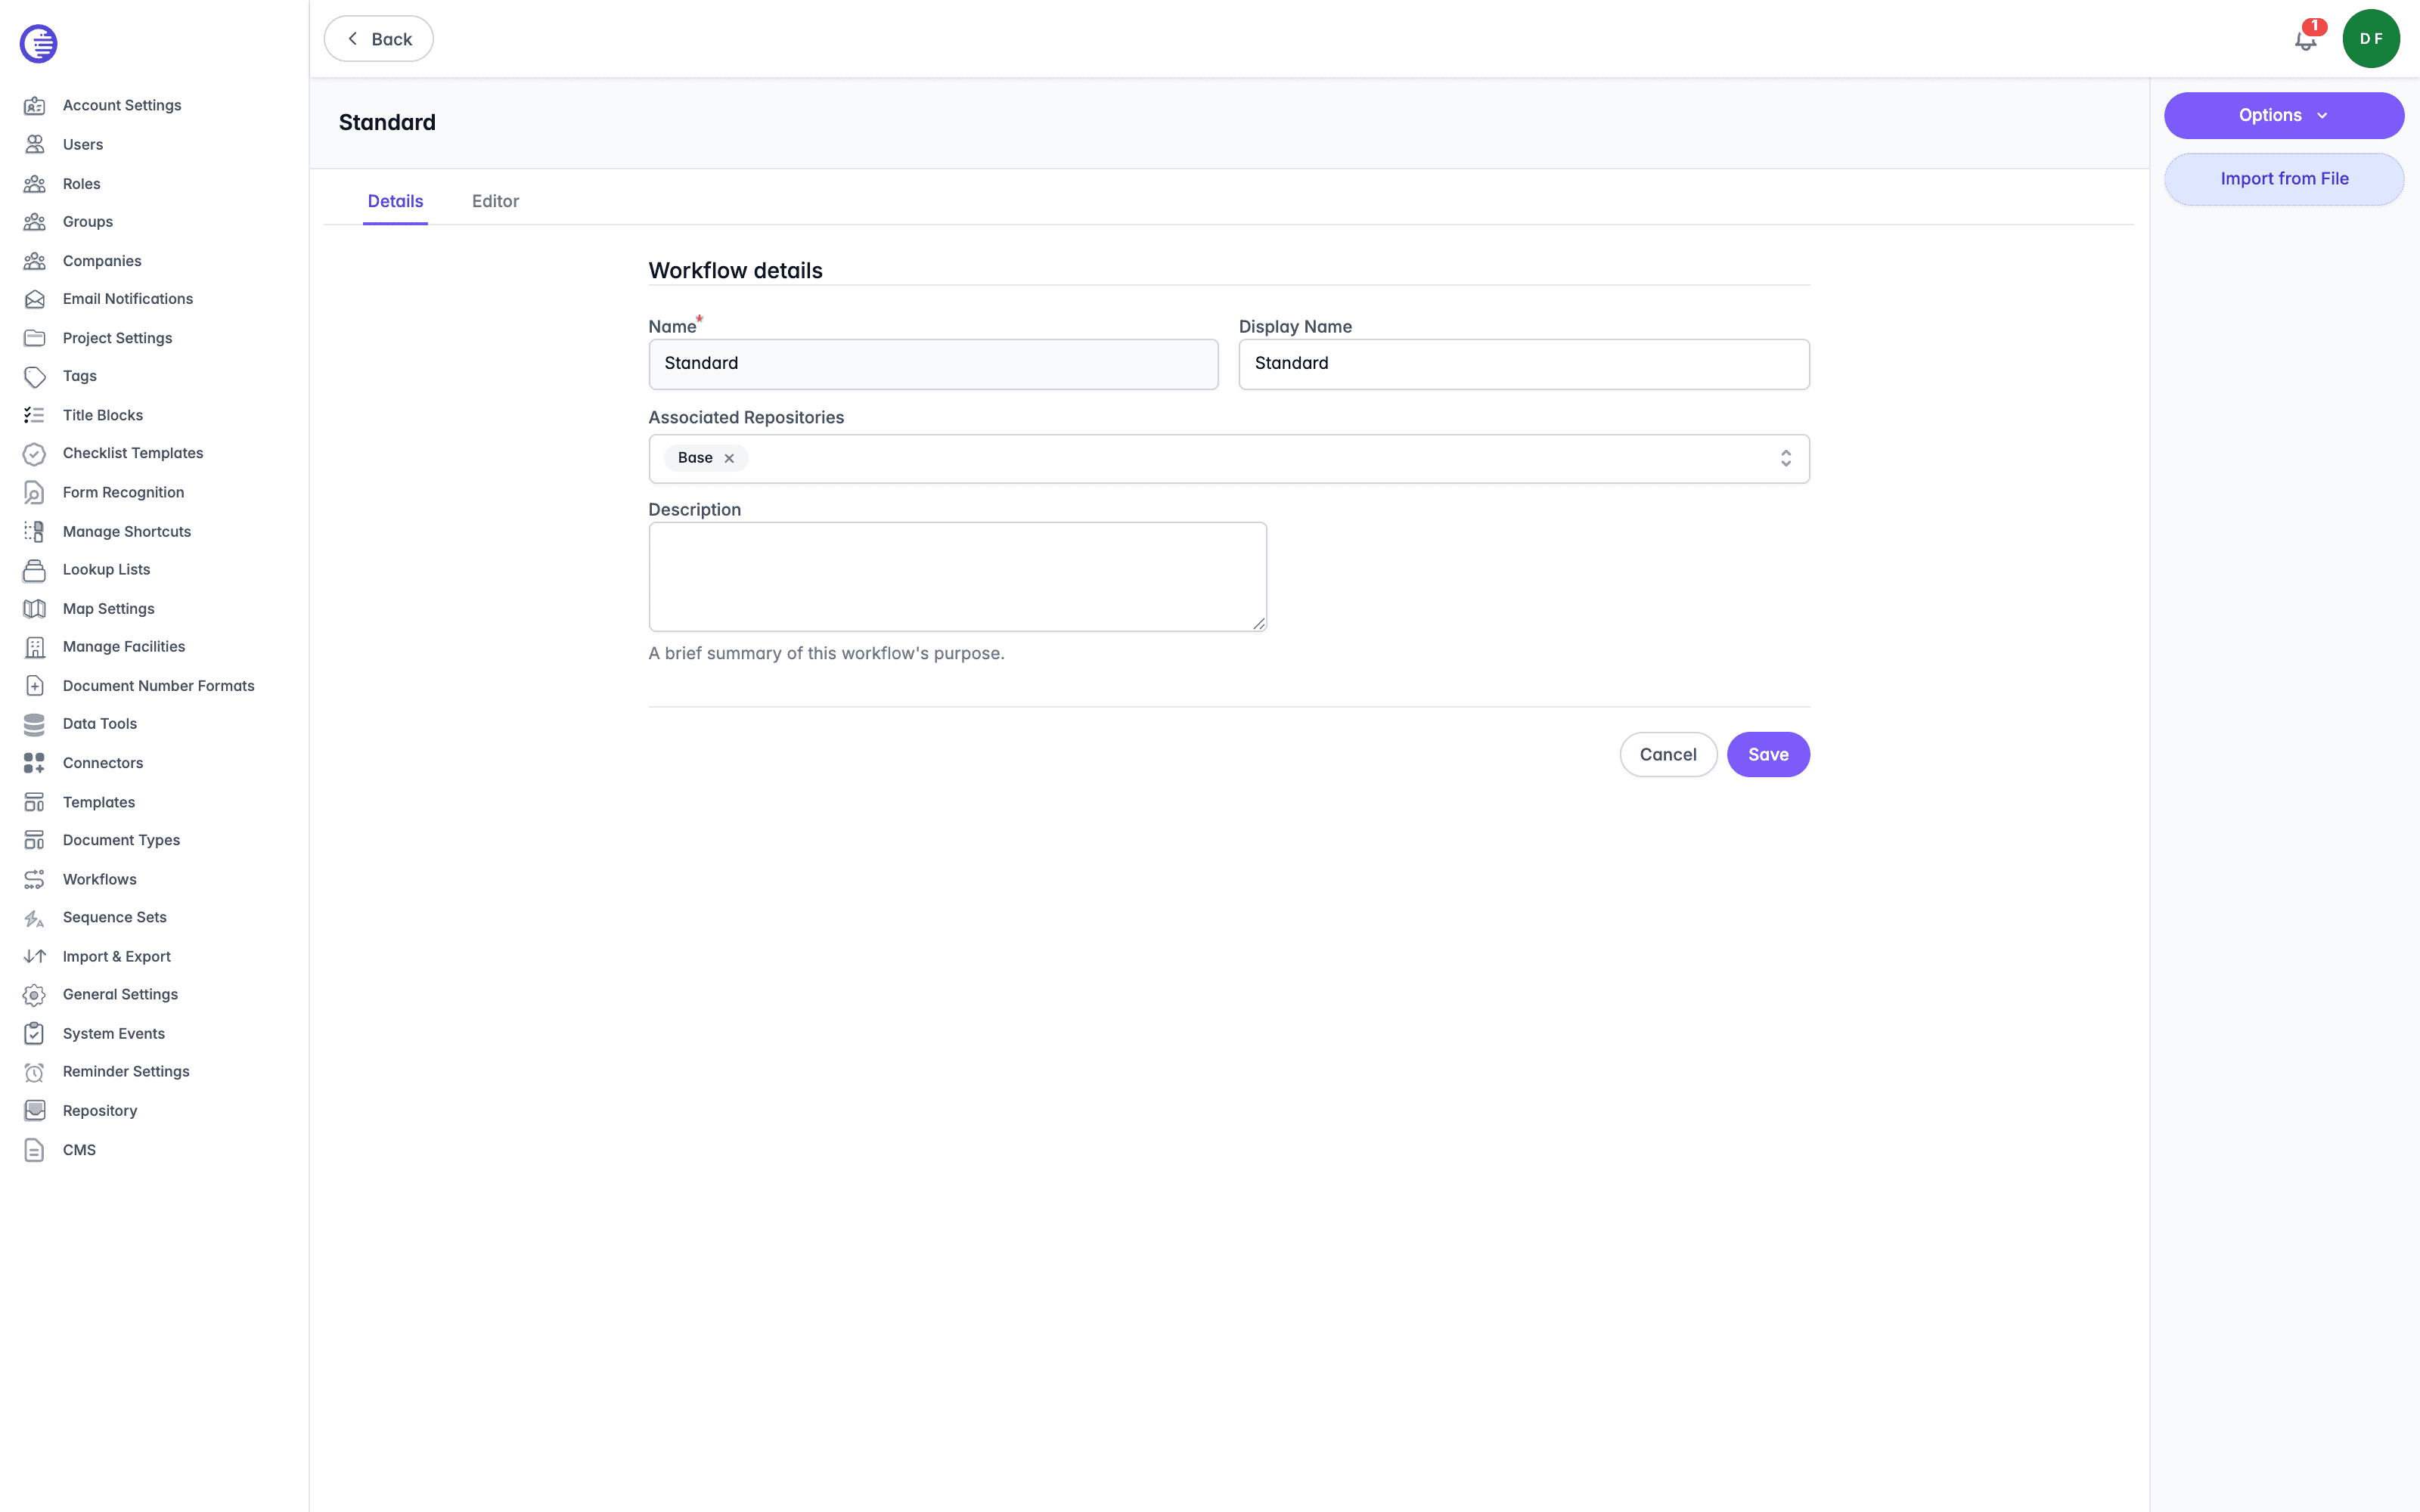The image size is (2420, 1512).
Task: Click the Workflows icon in sidebar
Action: [34, 879]
